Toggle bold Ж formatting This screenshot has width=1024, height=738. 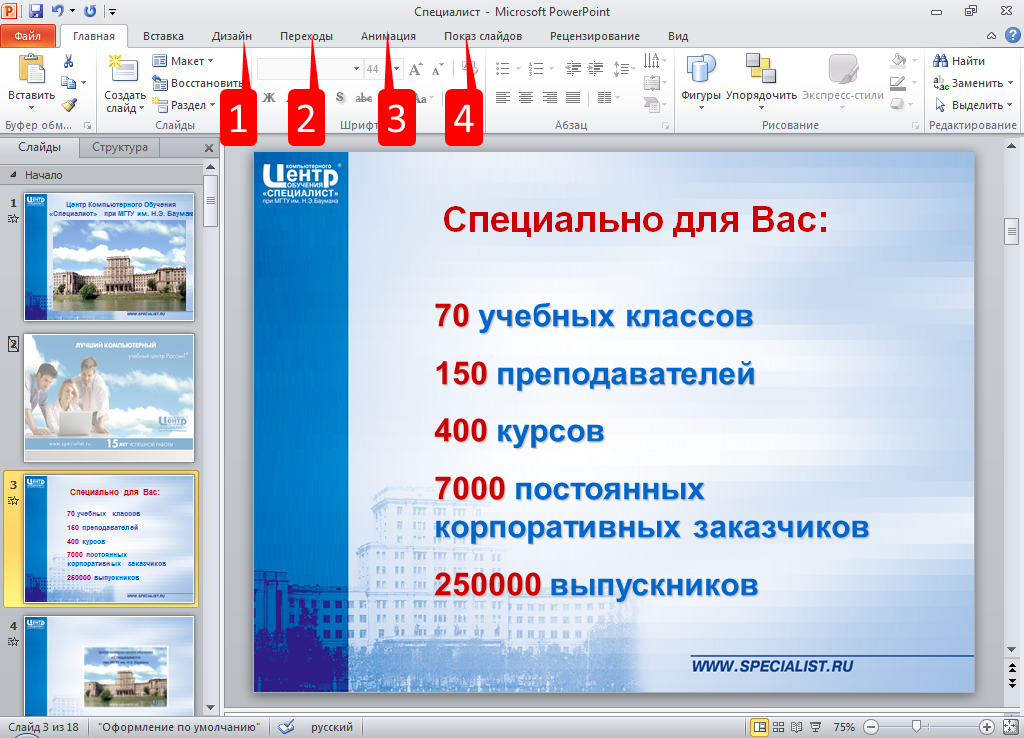[x=268, y=98]
